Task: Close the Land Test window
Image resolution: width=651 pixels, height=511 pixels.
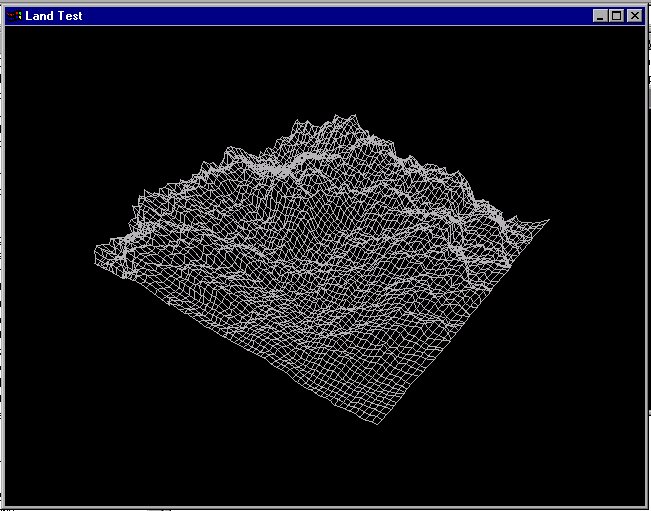Action: (x=634, y=16)
